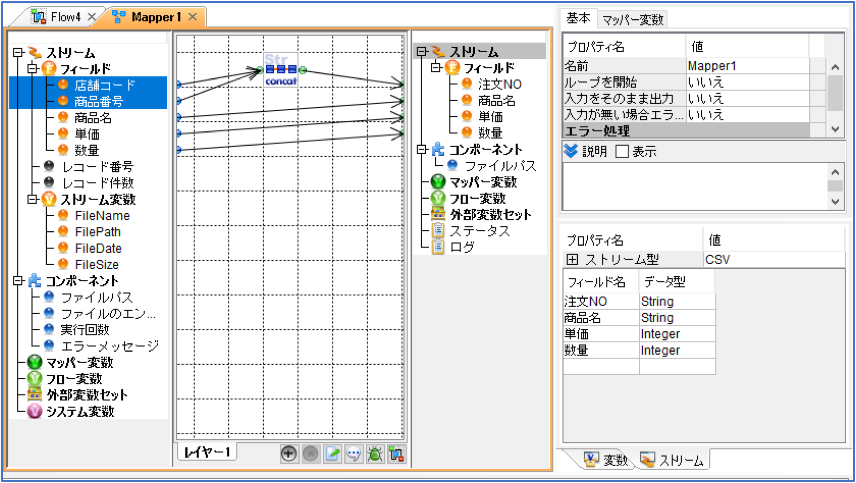The image size is (856, 483).
Task: Close the Mapper1 tab
Action: (x=192, y=17)
